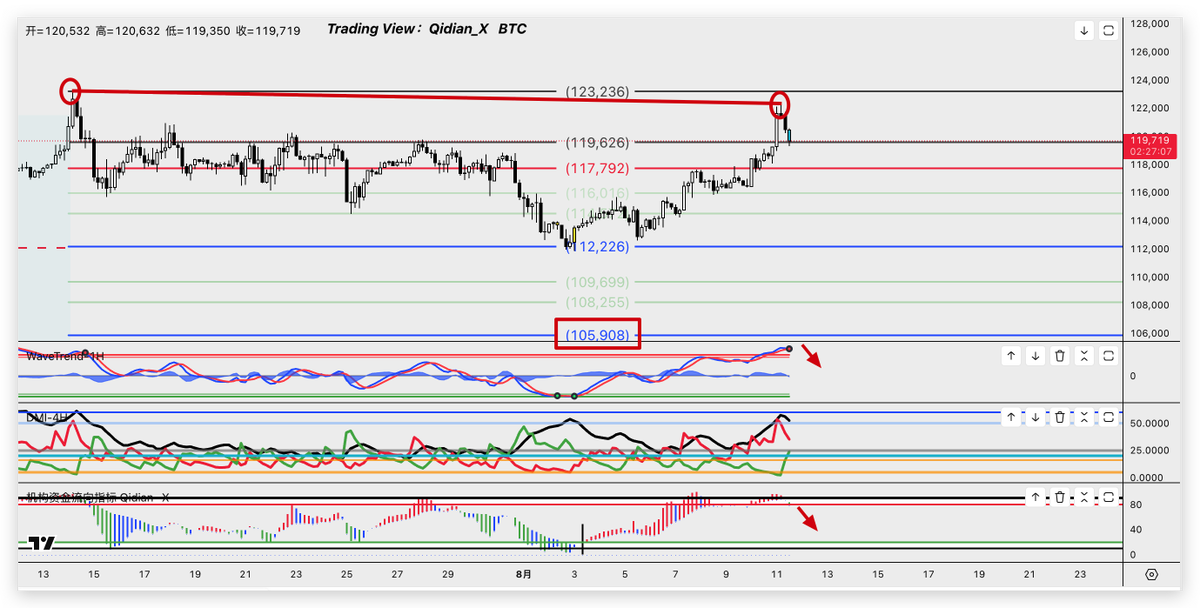The image size is (1200, 608).
Task: Click the 40 tick on bottom pane axis
Action: [1136, 530]
